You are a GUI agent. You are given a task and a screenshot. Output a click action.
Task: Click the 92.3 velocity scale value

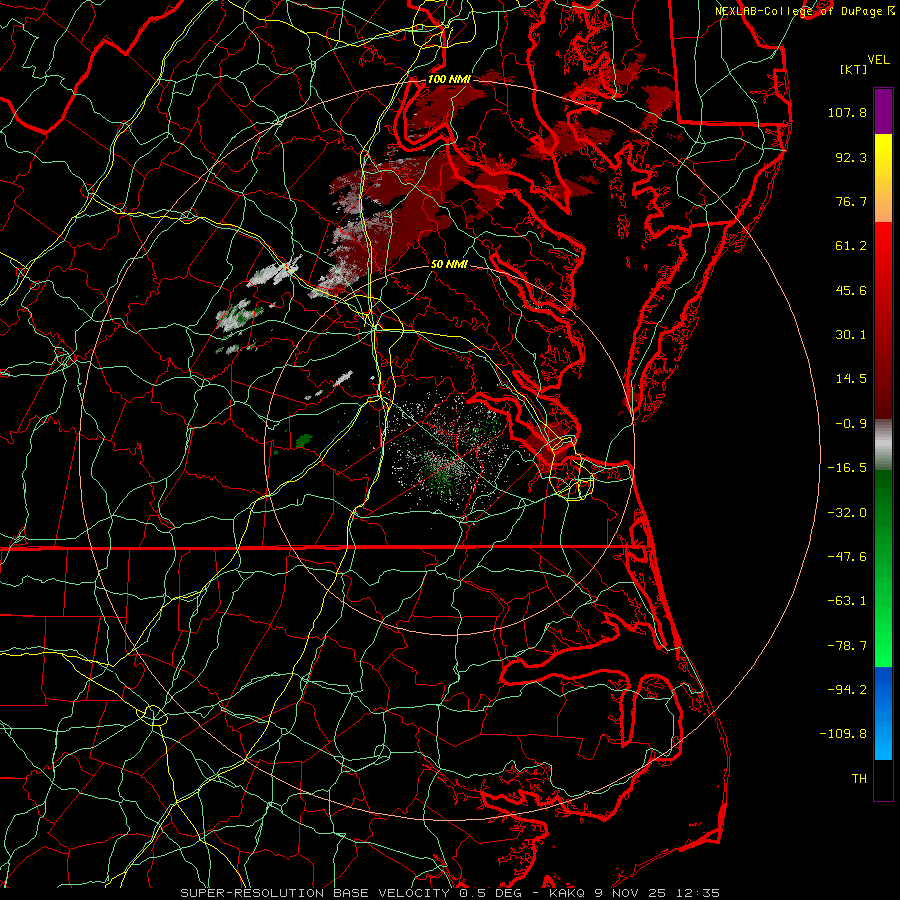point(851,157)
